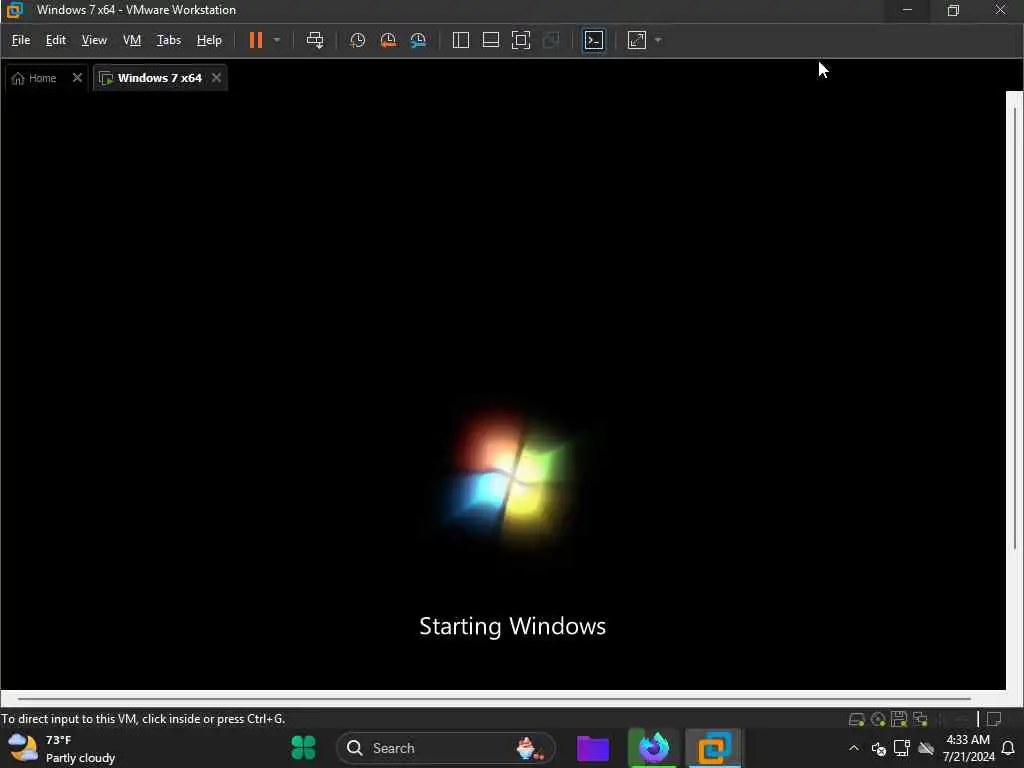Expand the stretch display dropdown arrow

pos(658,40)
